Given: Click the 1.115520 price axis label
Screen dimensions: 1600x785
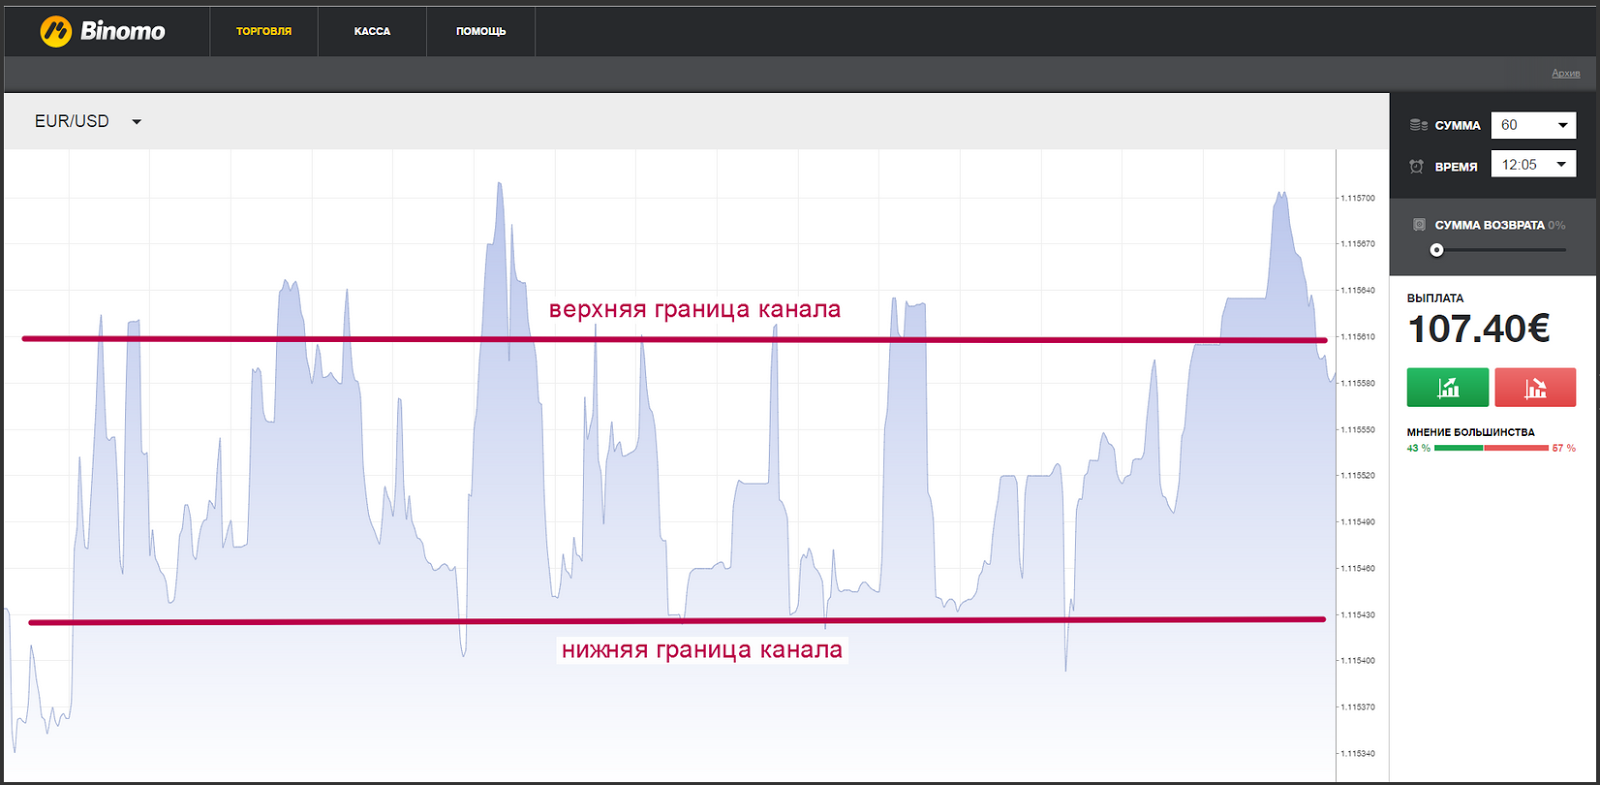Looking at the screenshot, I should click(1358, 475).
